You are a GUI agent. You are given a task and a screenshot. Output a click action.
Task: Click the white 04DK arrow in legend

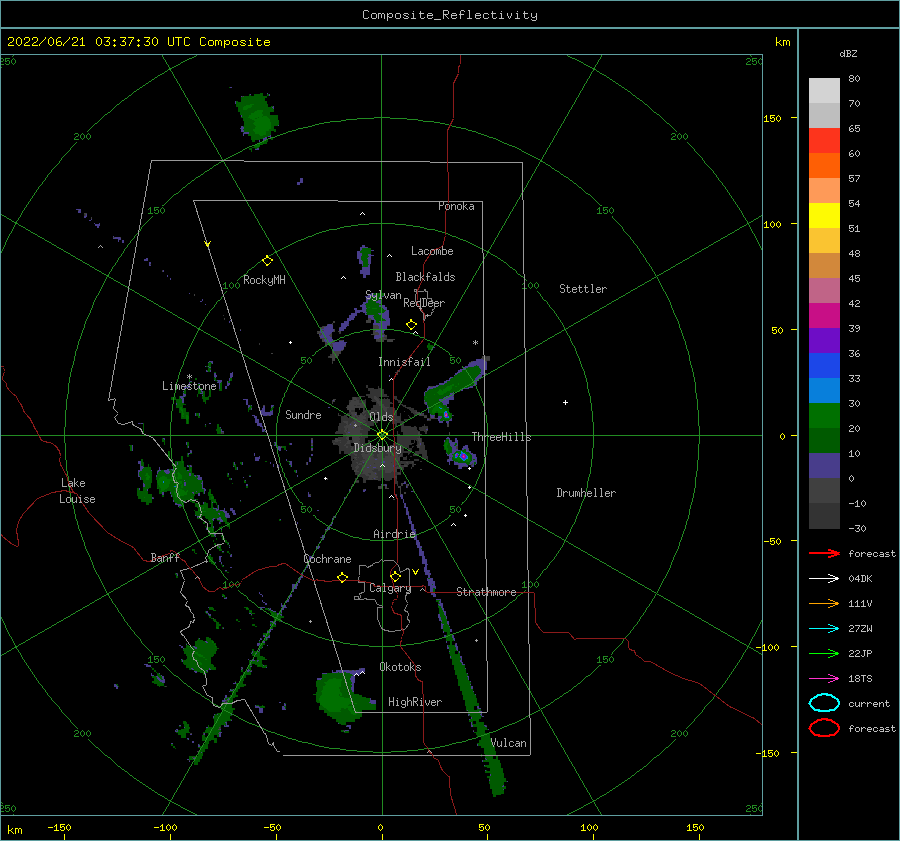824,579
